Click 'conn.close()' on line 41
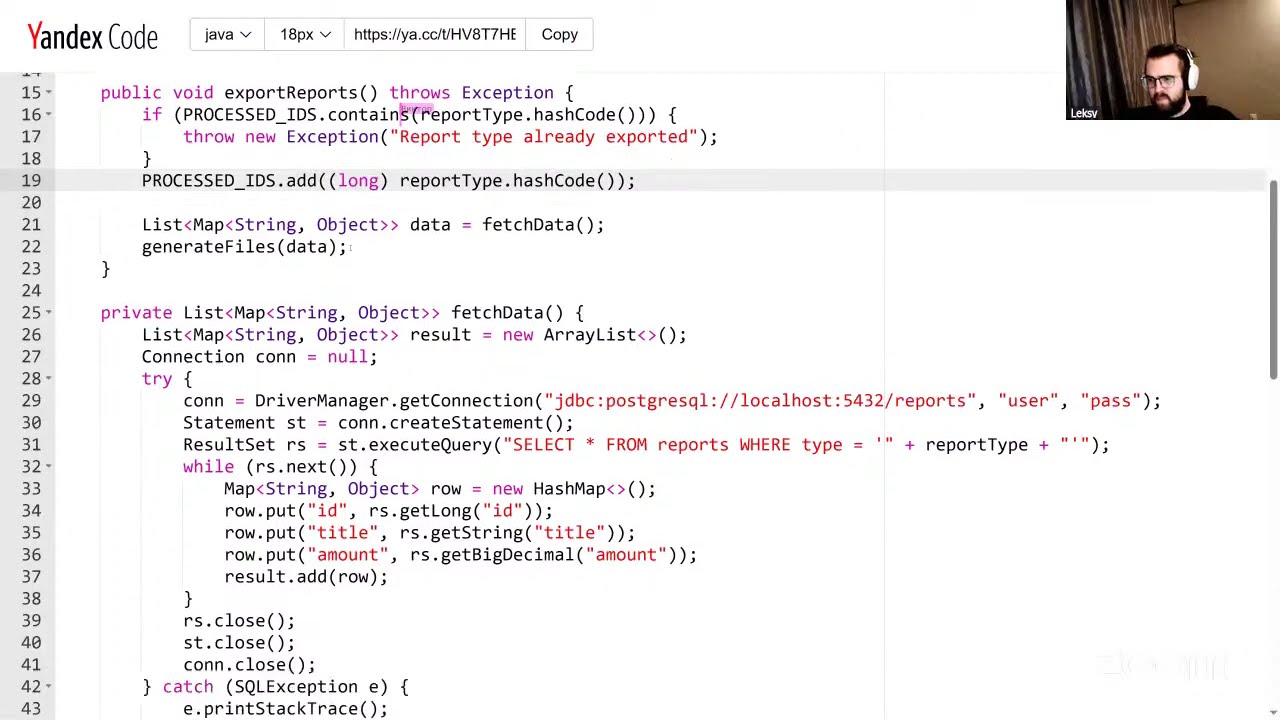1280x720 pixels. pos(244,665)
